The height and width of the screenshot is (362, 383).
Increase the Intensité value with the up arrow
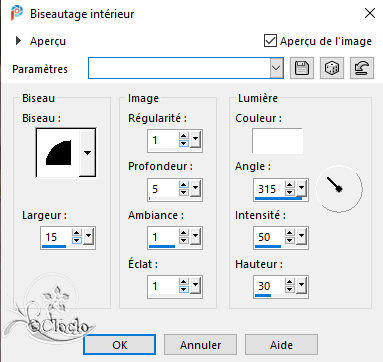tap(290, 233)
